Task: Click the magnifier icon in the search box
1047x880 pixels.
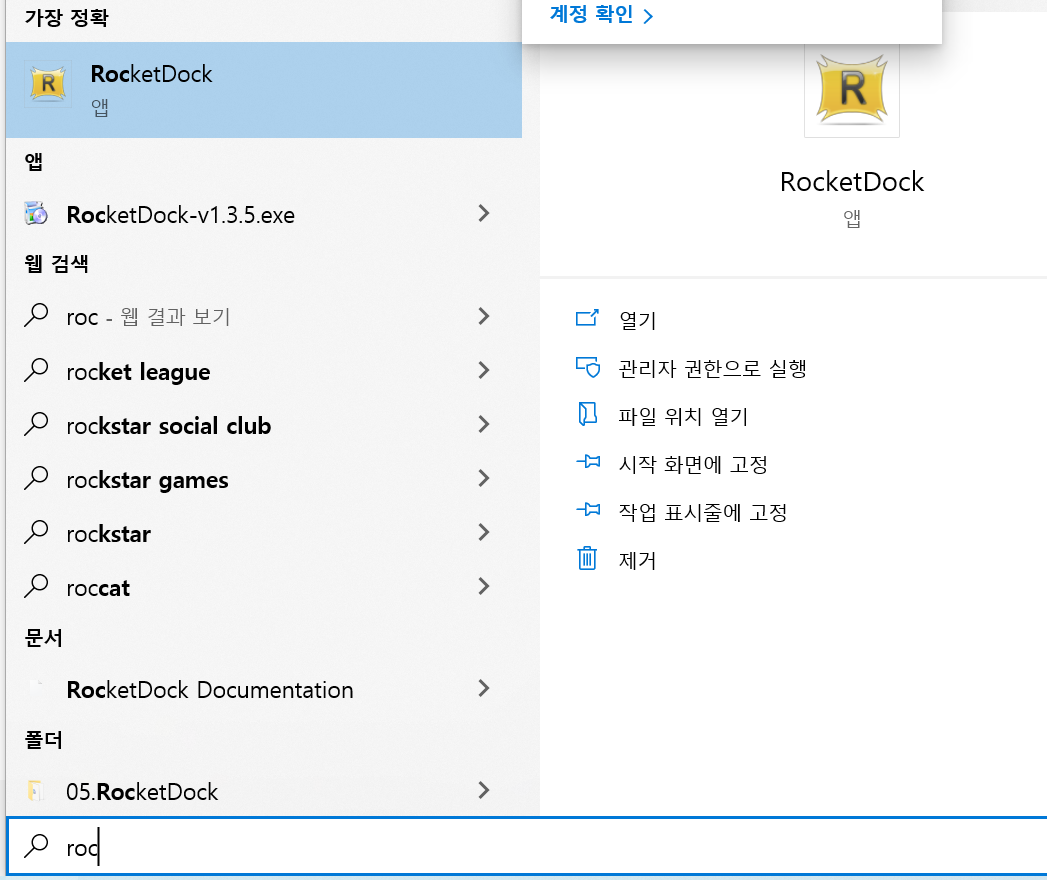Action: point(36,846)
